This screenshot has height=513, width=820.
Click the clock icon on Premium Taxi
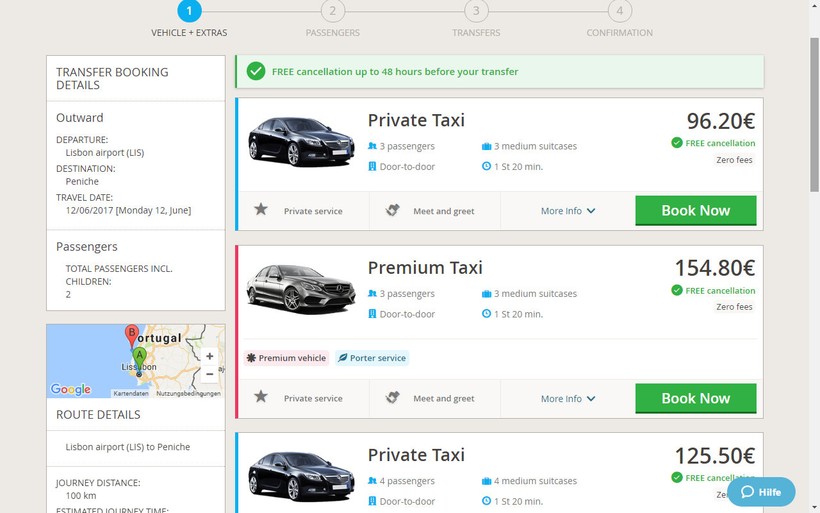pos(486,314)
